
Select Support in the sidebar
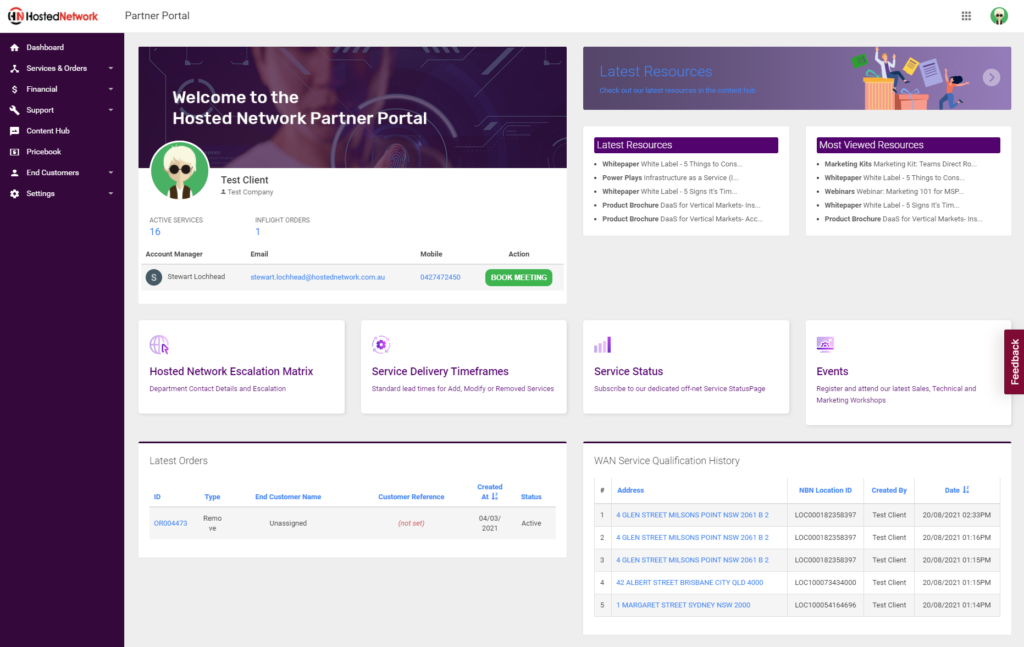40,110
